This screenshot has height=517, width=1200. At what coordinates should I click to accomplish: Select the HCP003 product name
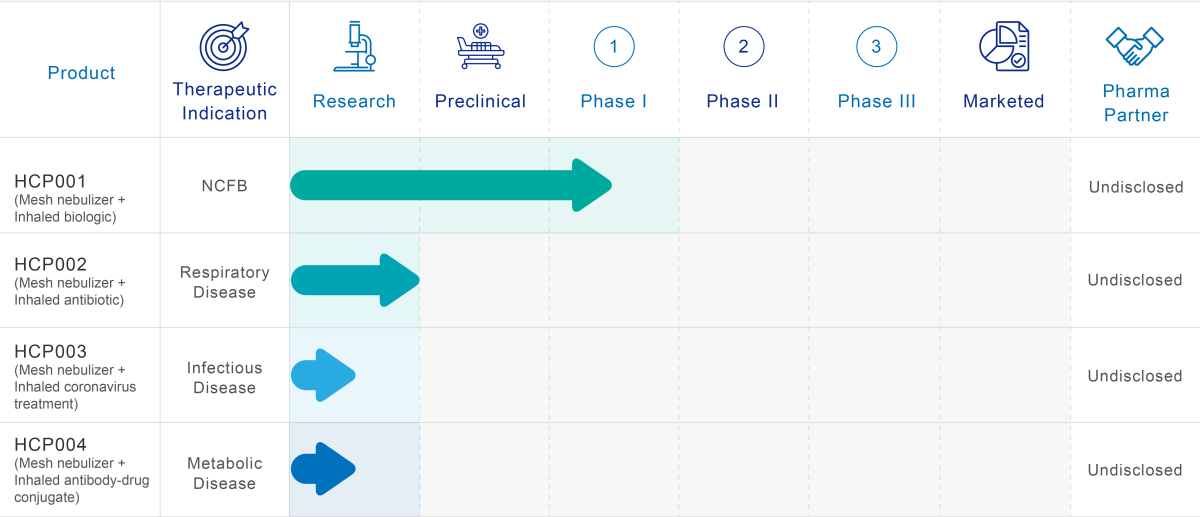(x=51, y=352)
